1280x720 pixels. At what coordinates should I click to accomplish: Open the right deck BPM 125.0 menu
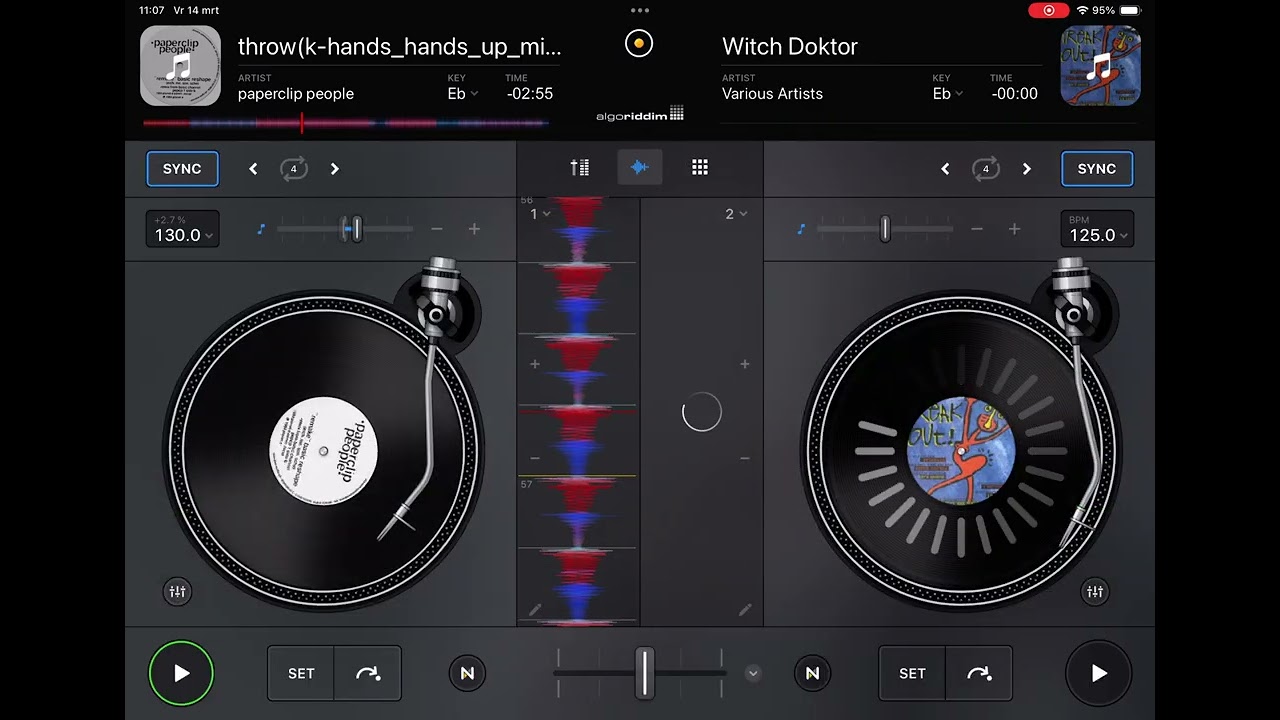[1097, 229]
